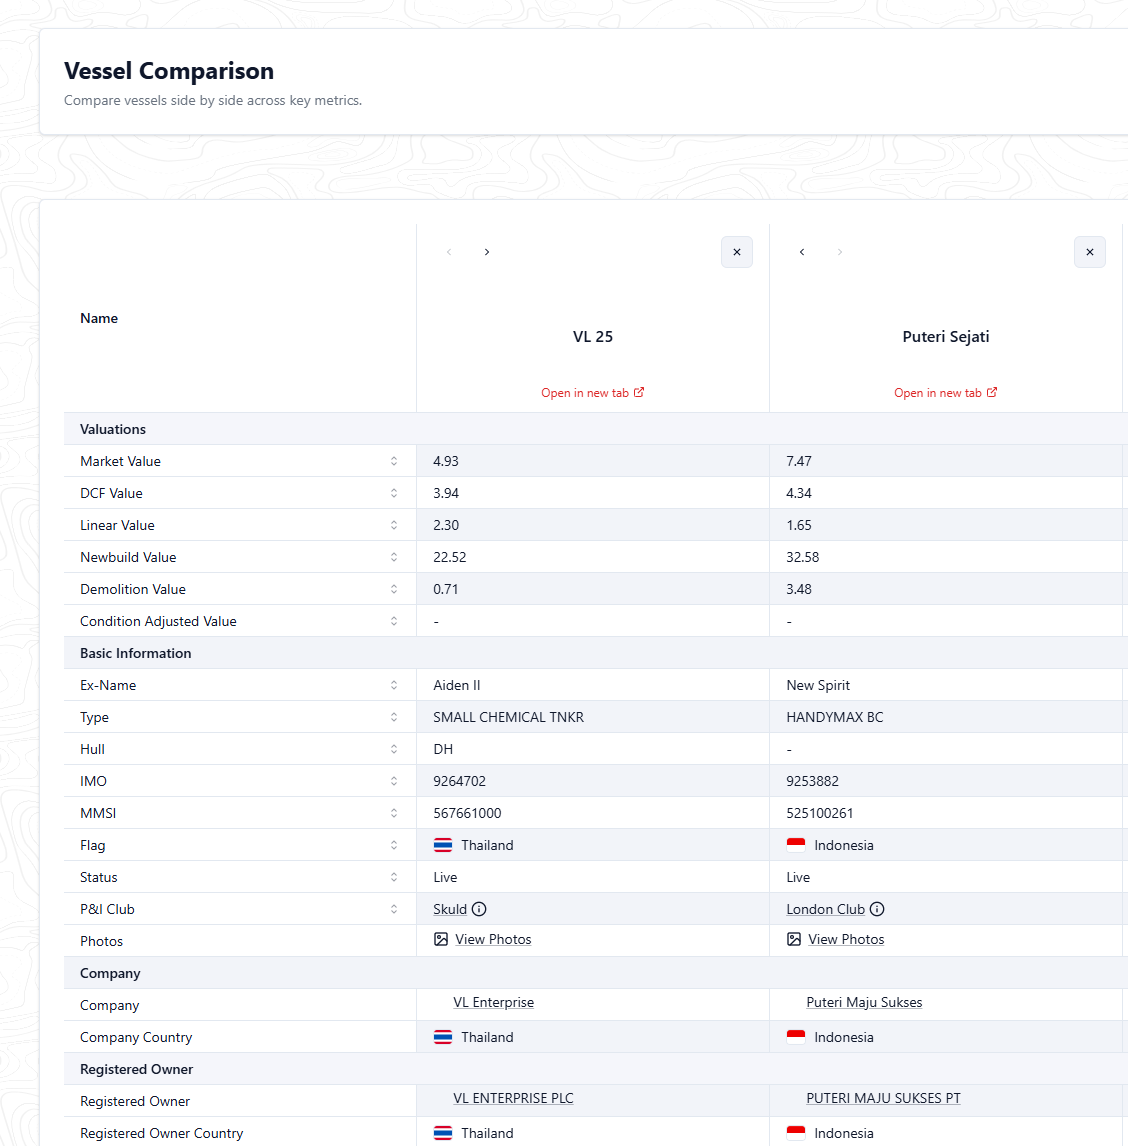This screenshot has width=1128, height=1146.
Task: Select the Puteri Sejati vessel name heading
Action: [946, 337]
